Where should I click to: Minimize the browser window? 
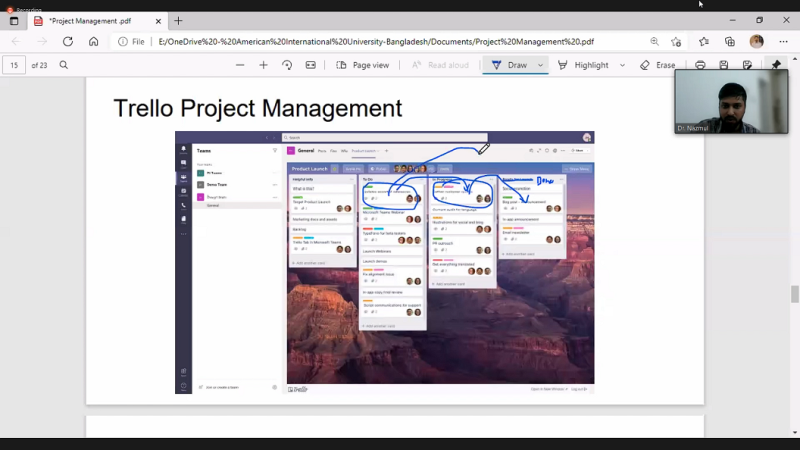(733, 20)
